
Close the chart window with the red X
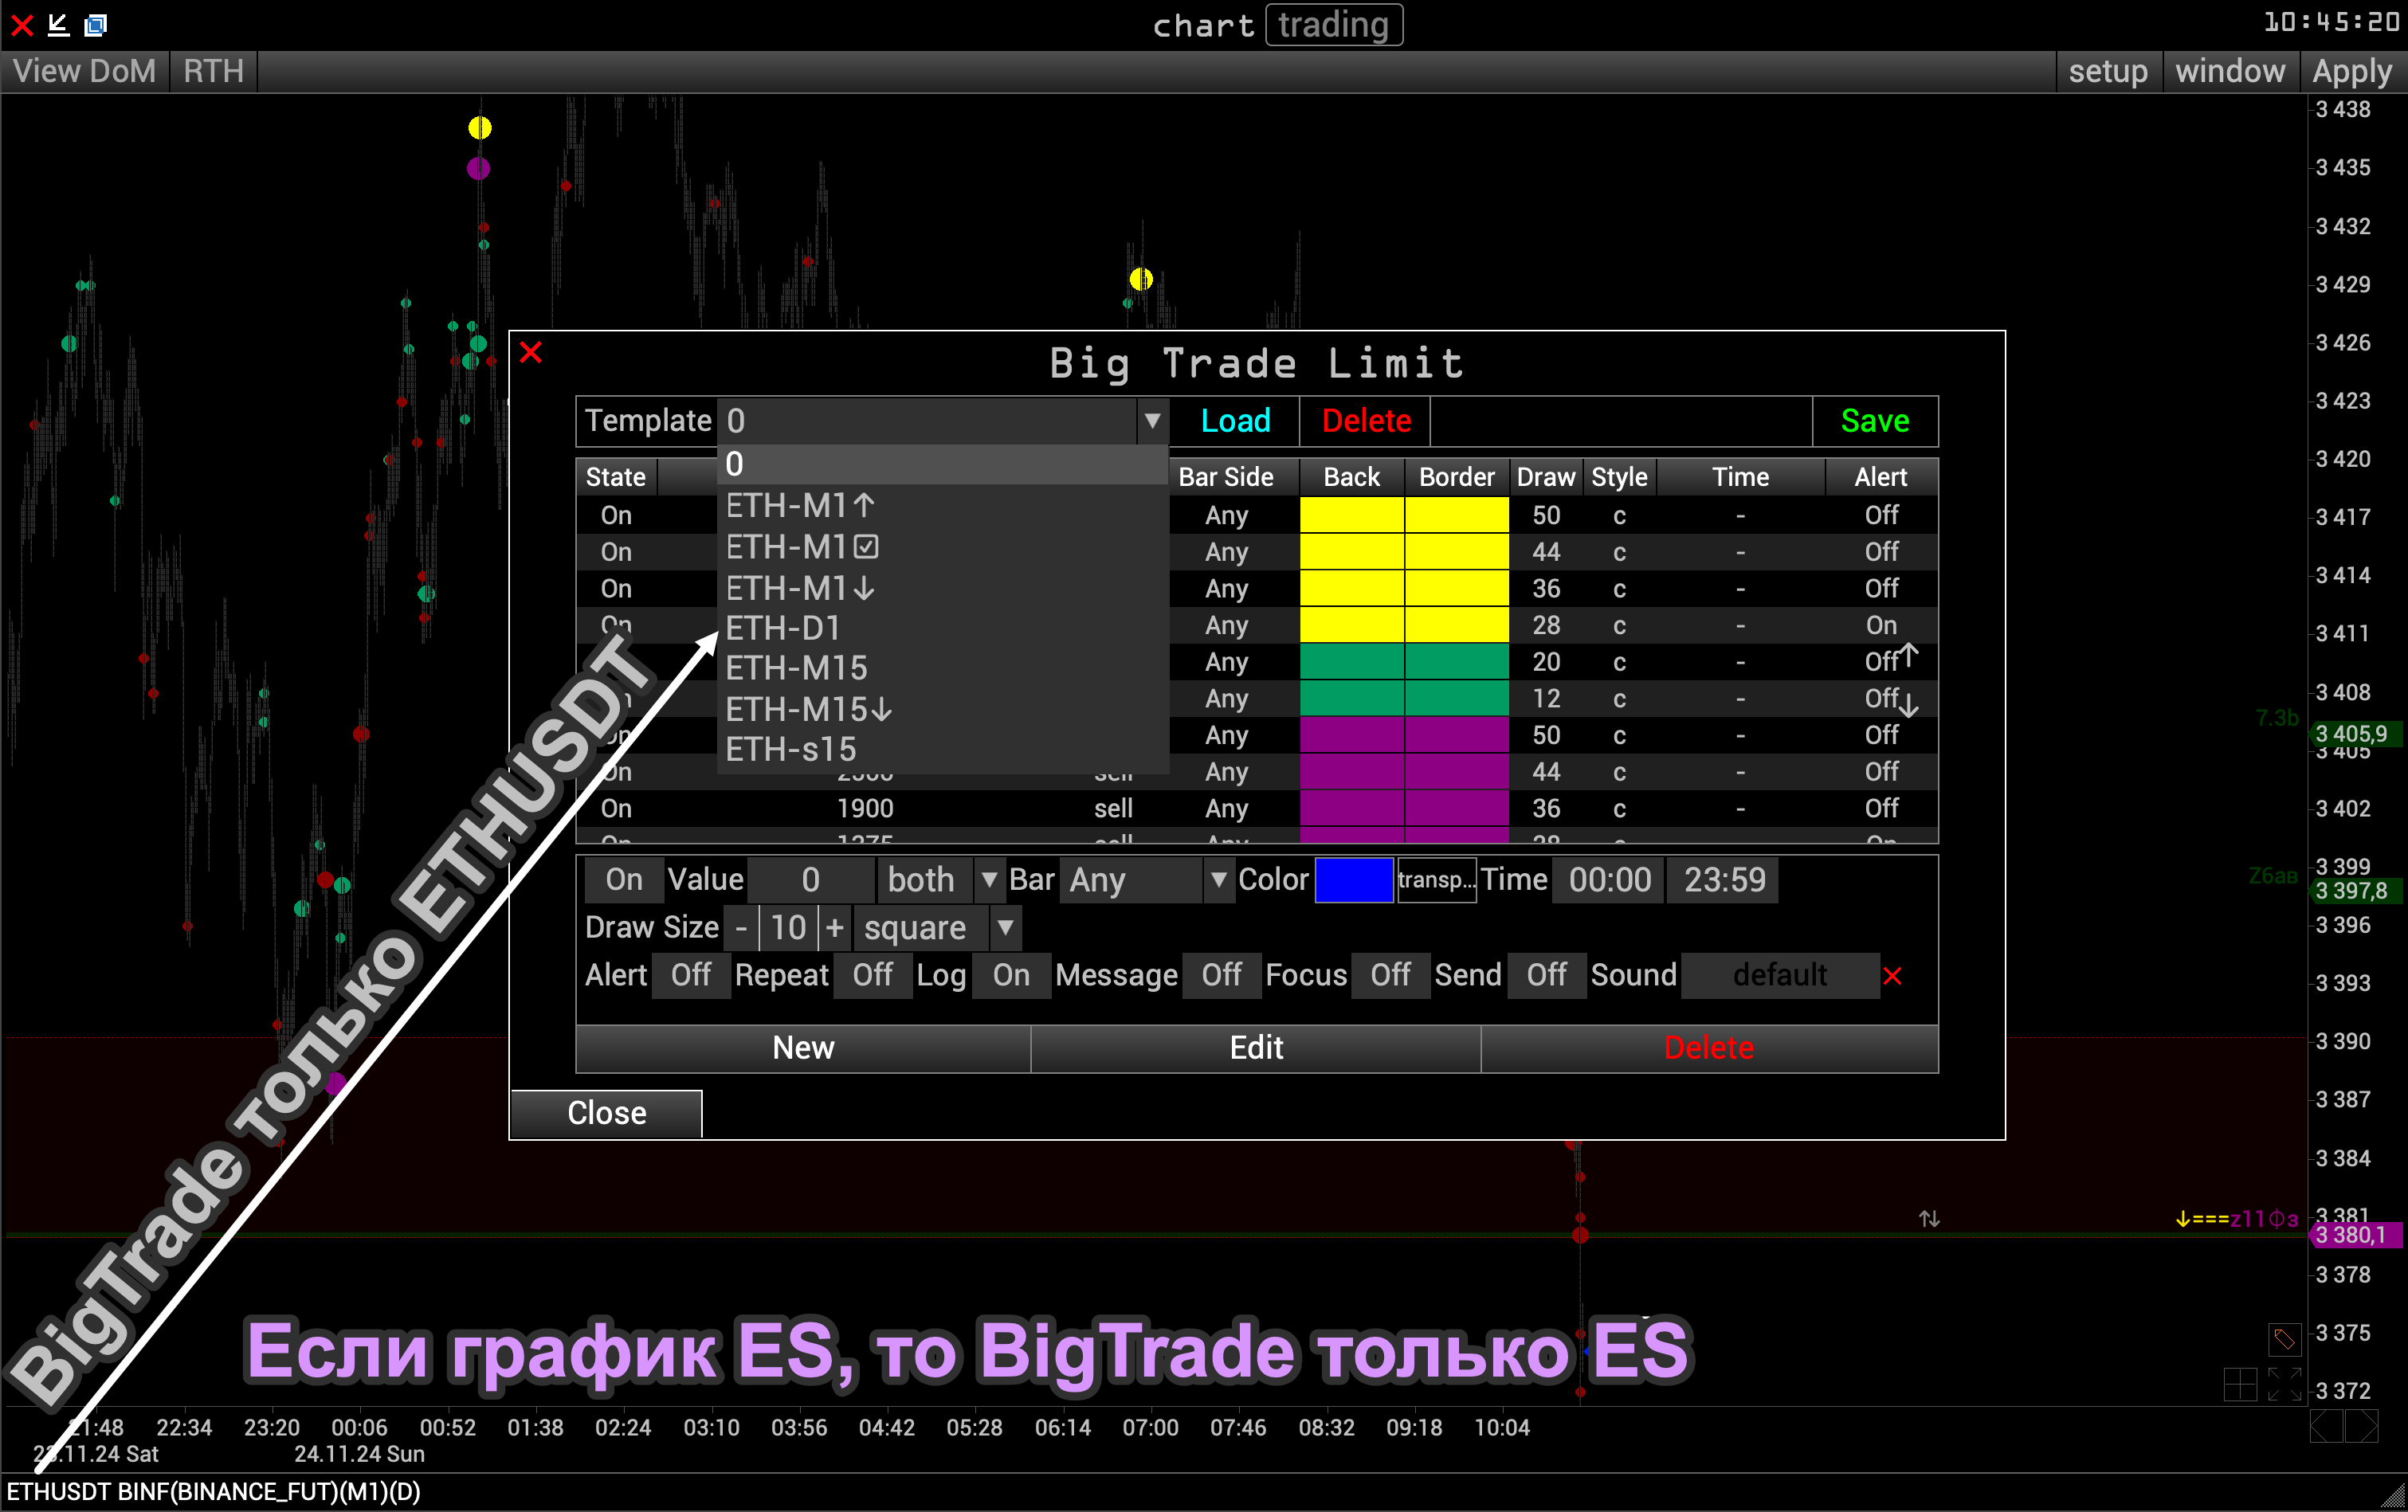[22, 25]
